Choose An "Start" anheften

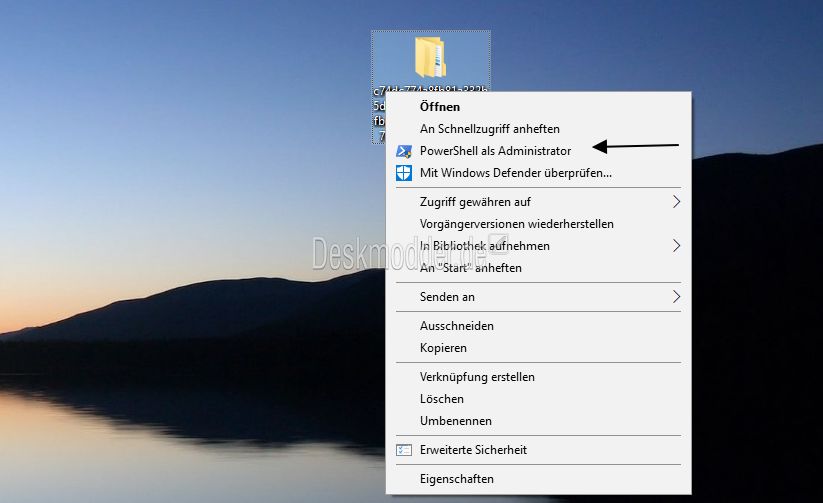(539, 268)
